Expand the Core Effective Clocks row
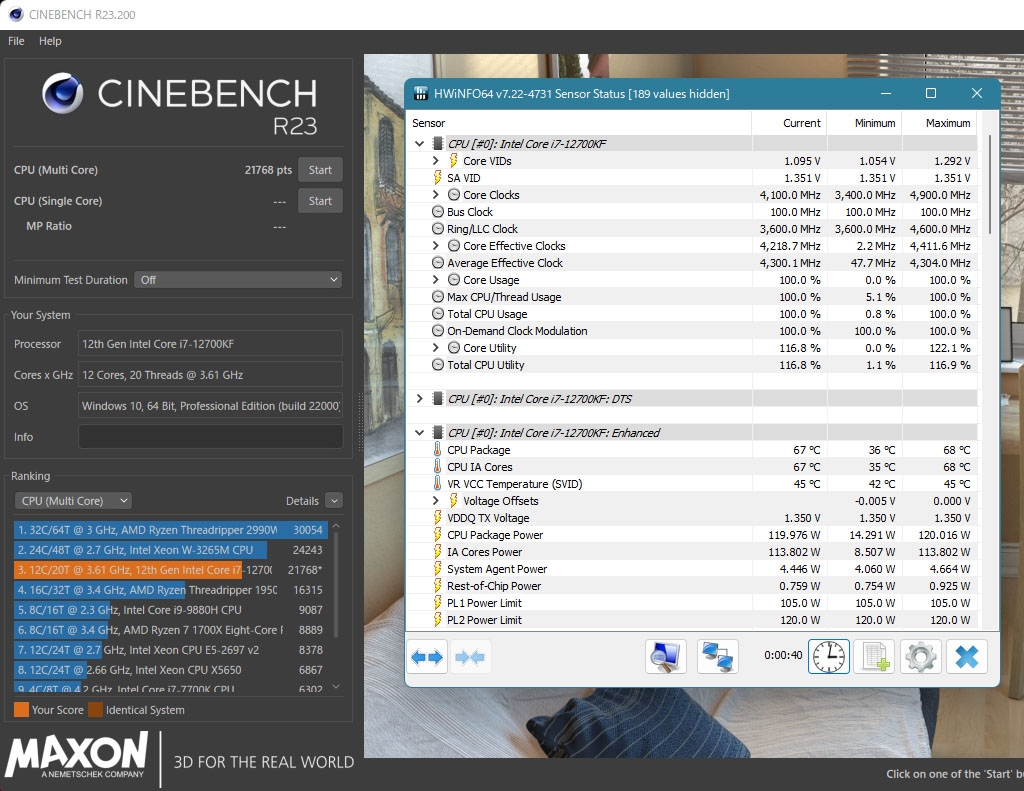1024x791 pixels. [436, 246]
